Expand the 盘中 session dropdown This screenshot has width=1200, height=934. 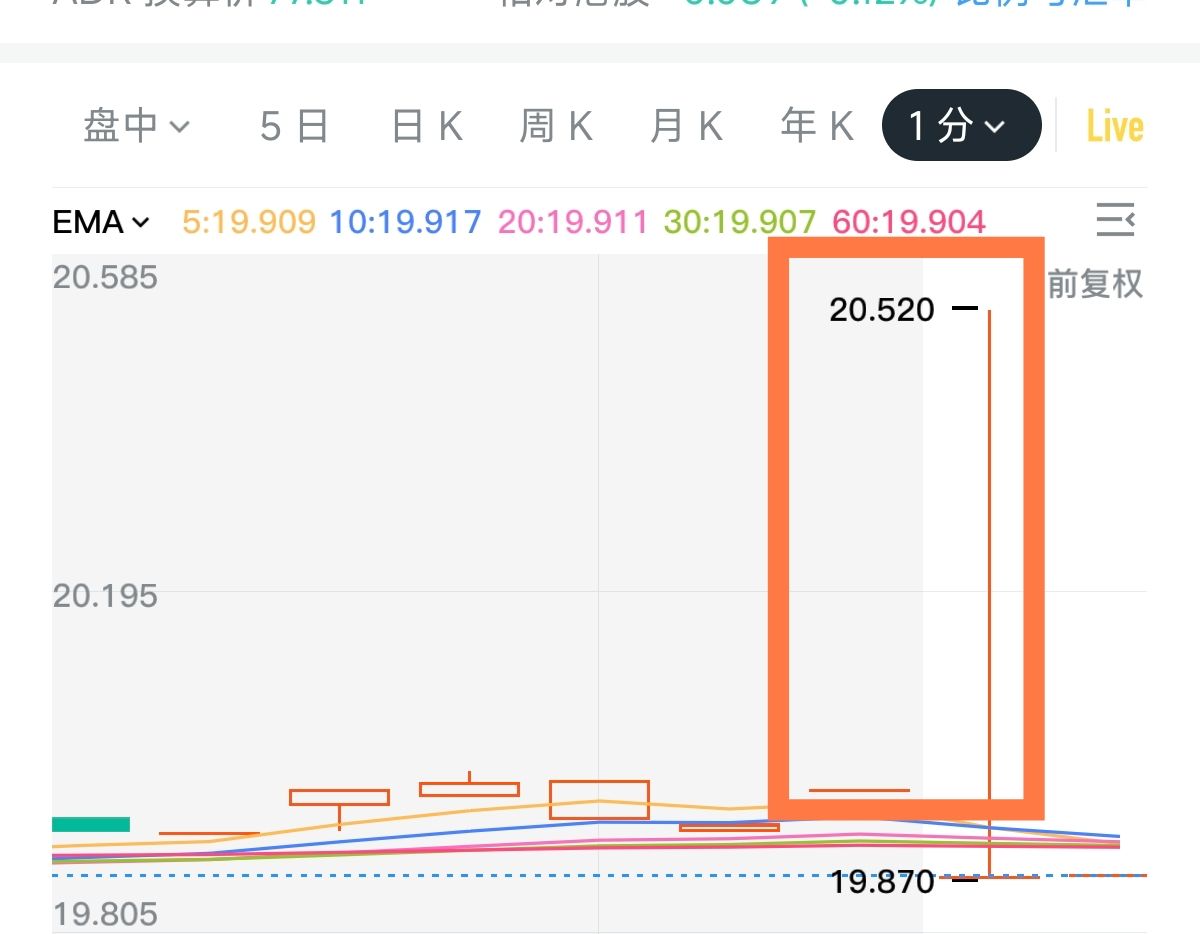tap(136, 127)
